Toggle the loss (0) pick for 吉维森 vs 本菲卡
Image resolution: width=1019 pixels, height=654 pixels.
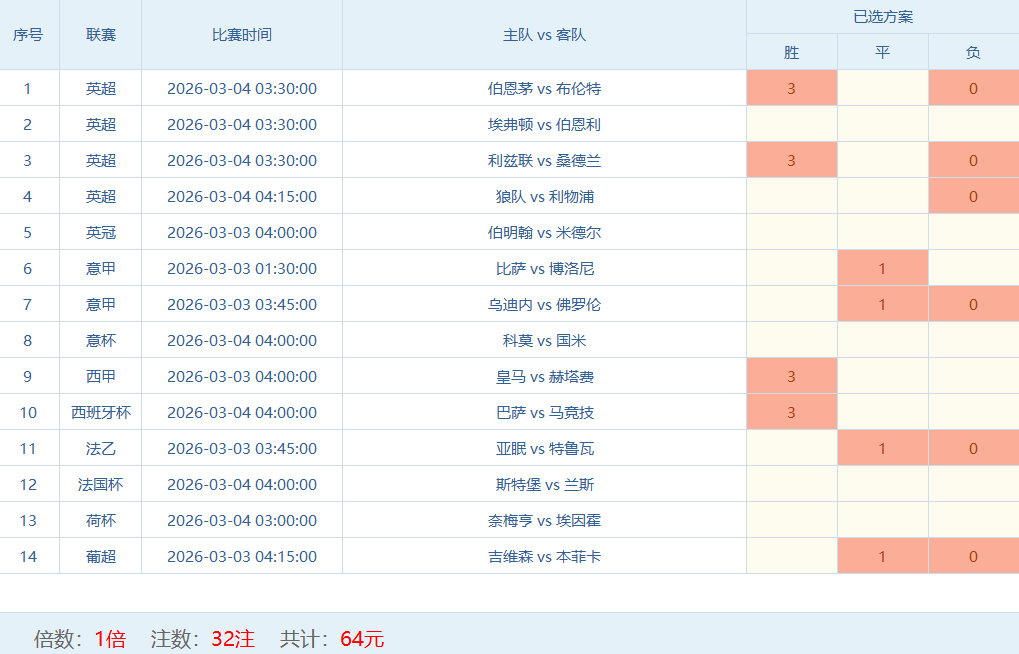pos(973,556)
